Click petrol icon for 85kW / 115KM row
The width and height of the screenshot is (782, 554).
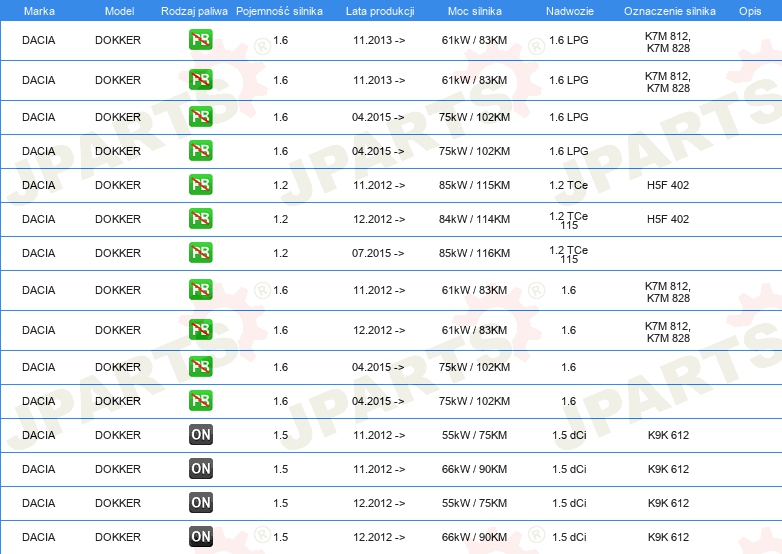click(x=200, y=185)
